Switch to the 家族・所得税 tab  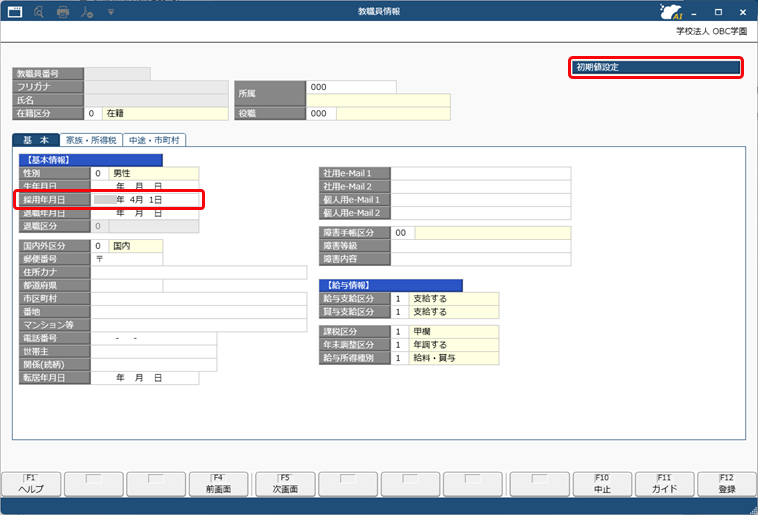pyautogui.click(x=90, y=140)
